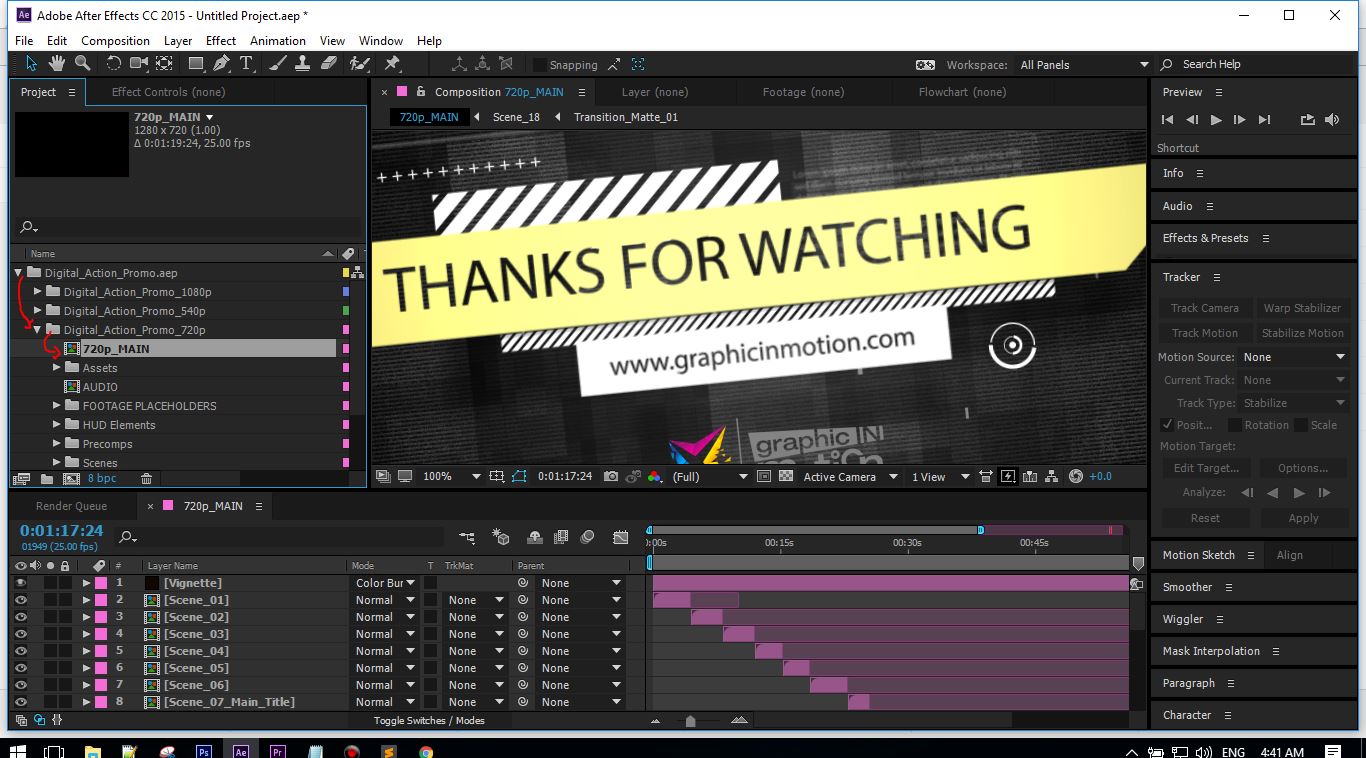1366x758 pixels.
Task: Open the Composition menu
Action: (115, 41)
